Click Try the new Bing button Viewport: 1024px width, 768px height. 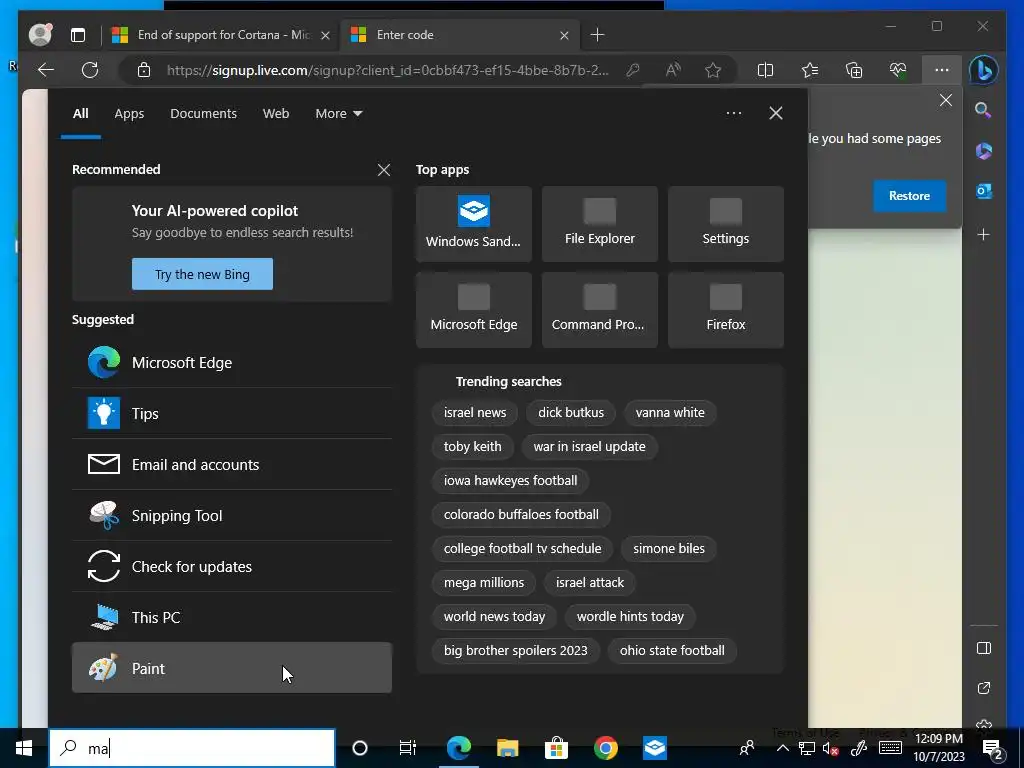202,274
